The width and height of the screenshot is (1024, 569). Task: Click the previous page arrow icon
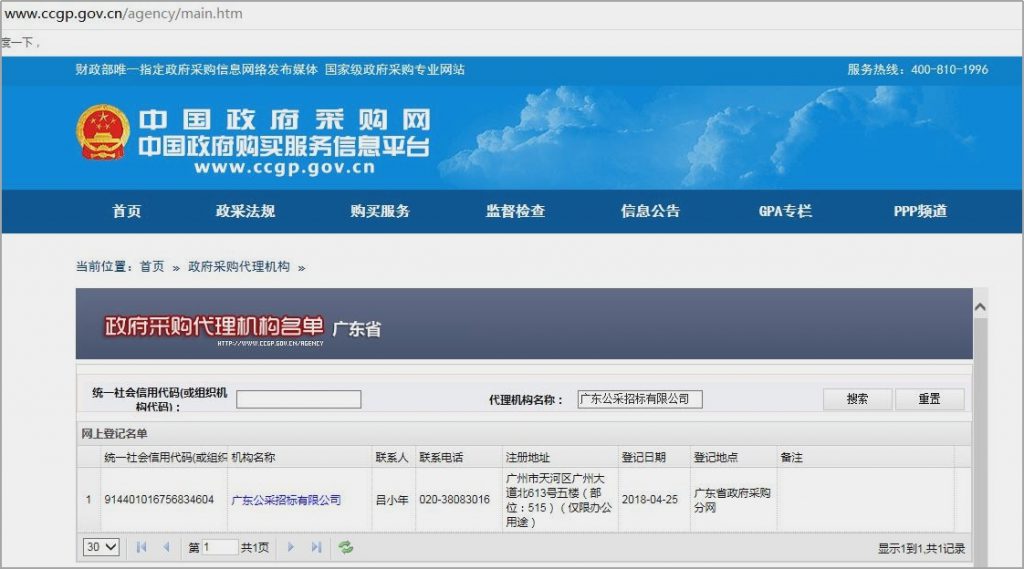[x=166, y=547]
